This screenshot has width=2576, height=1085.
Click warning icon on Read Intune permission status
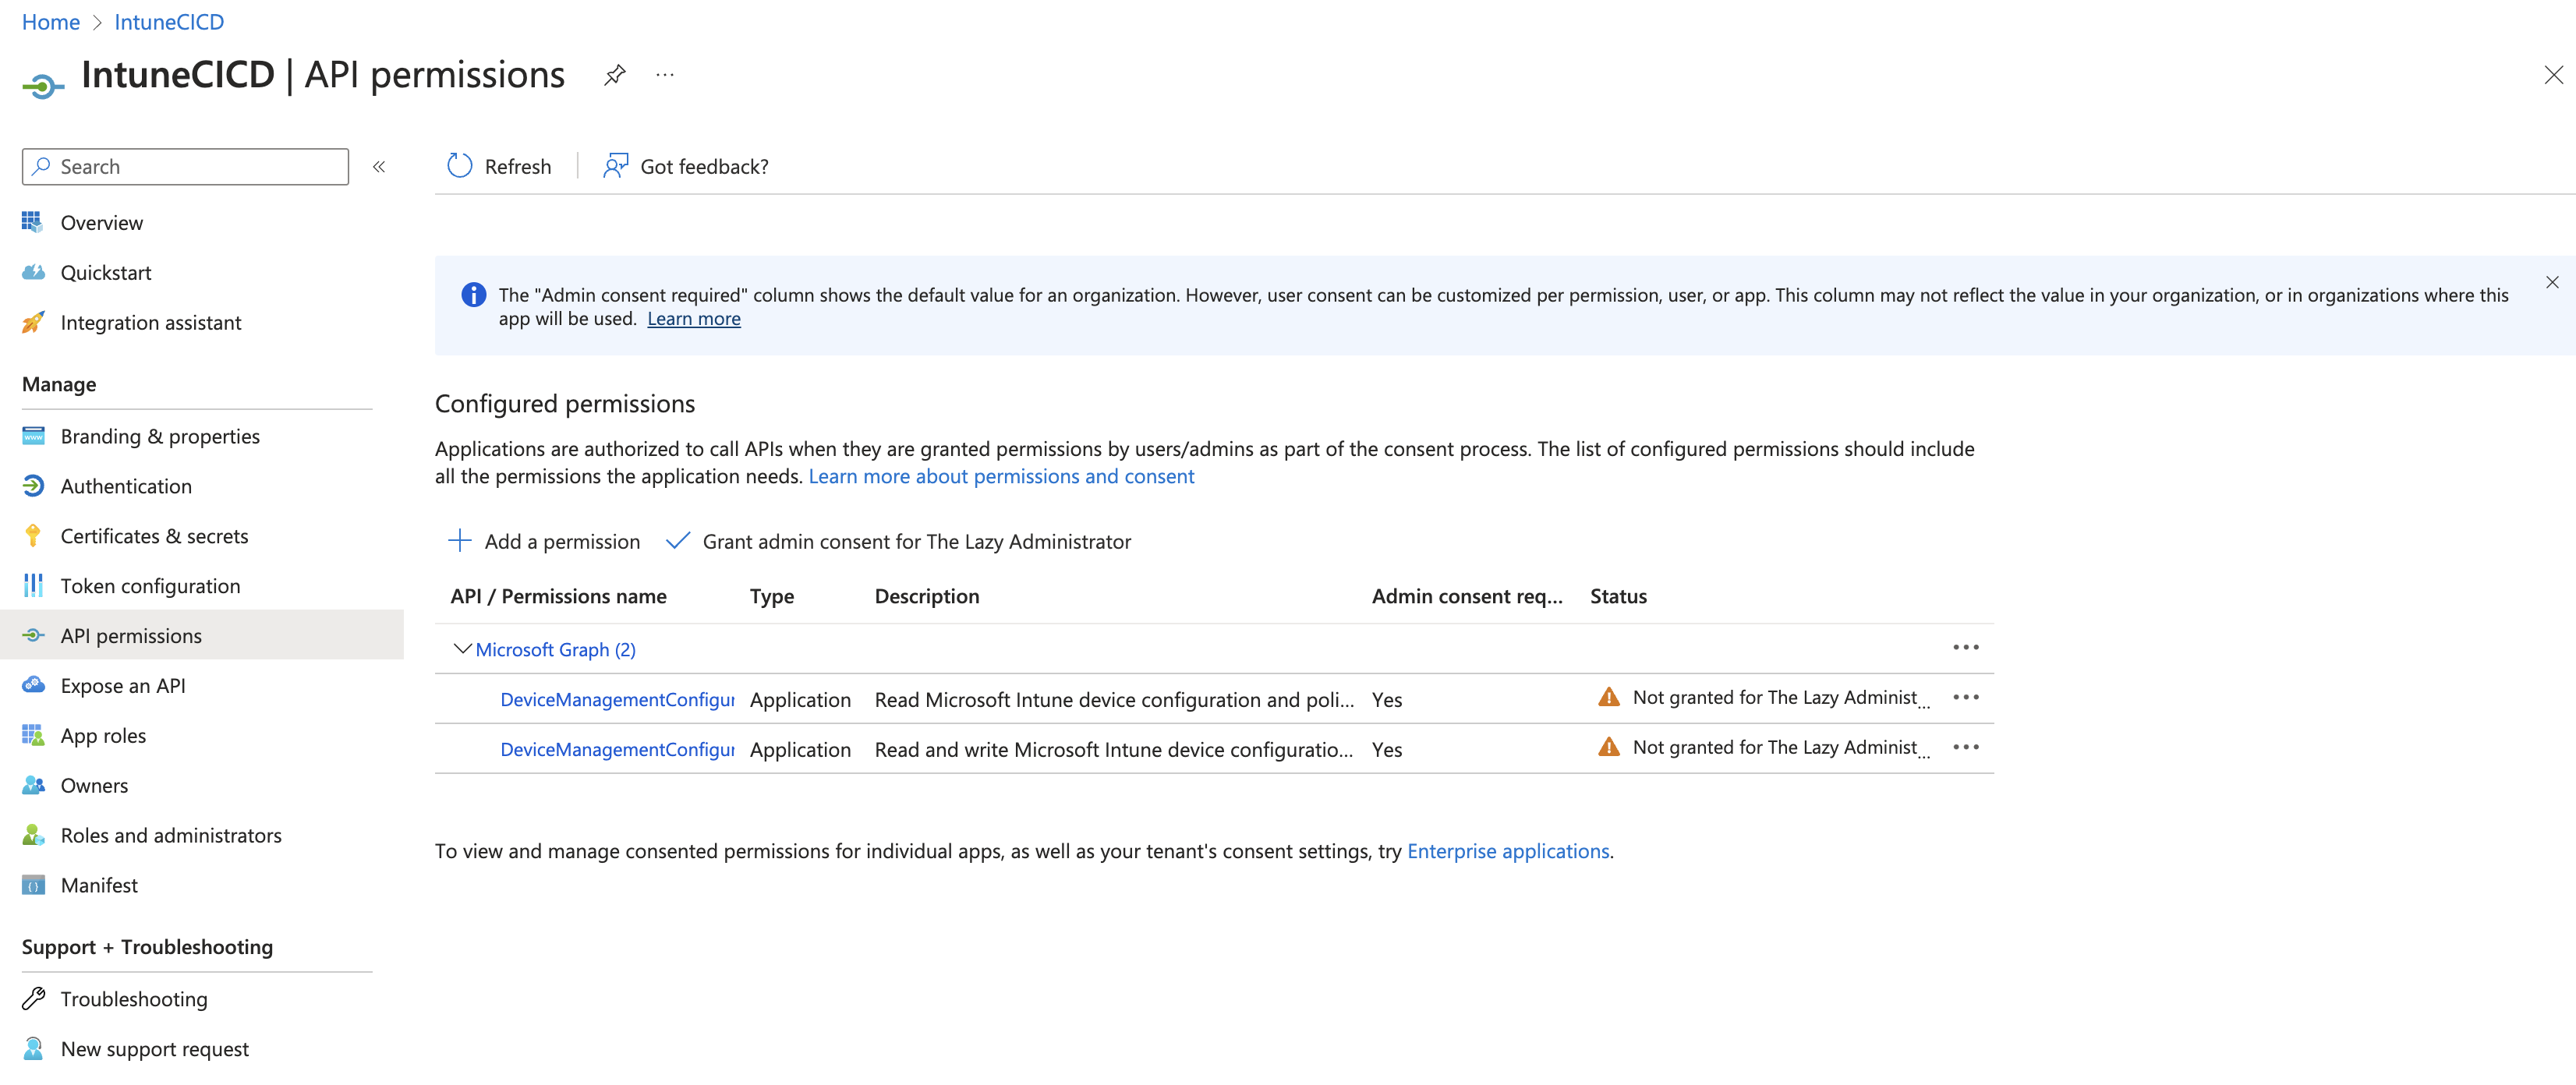(x=1608, y=697)
